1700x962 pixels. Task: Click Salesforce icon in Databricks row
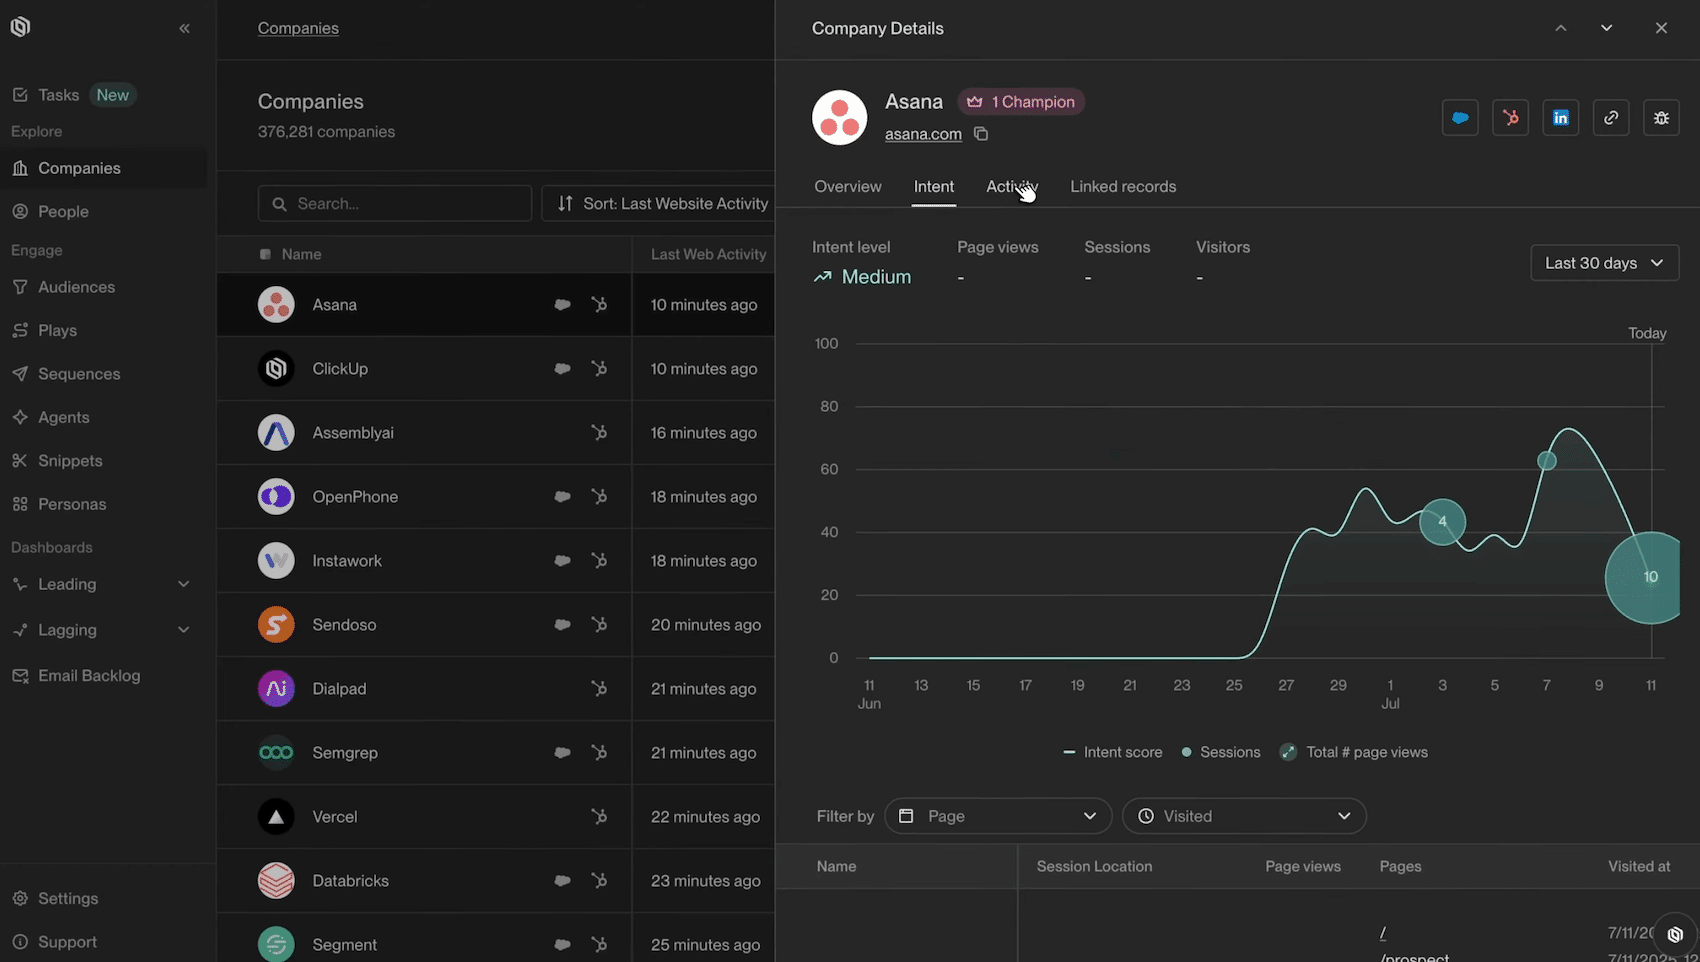click(562, 881)
